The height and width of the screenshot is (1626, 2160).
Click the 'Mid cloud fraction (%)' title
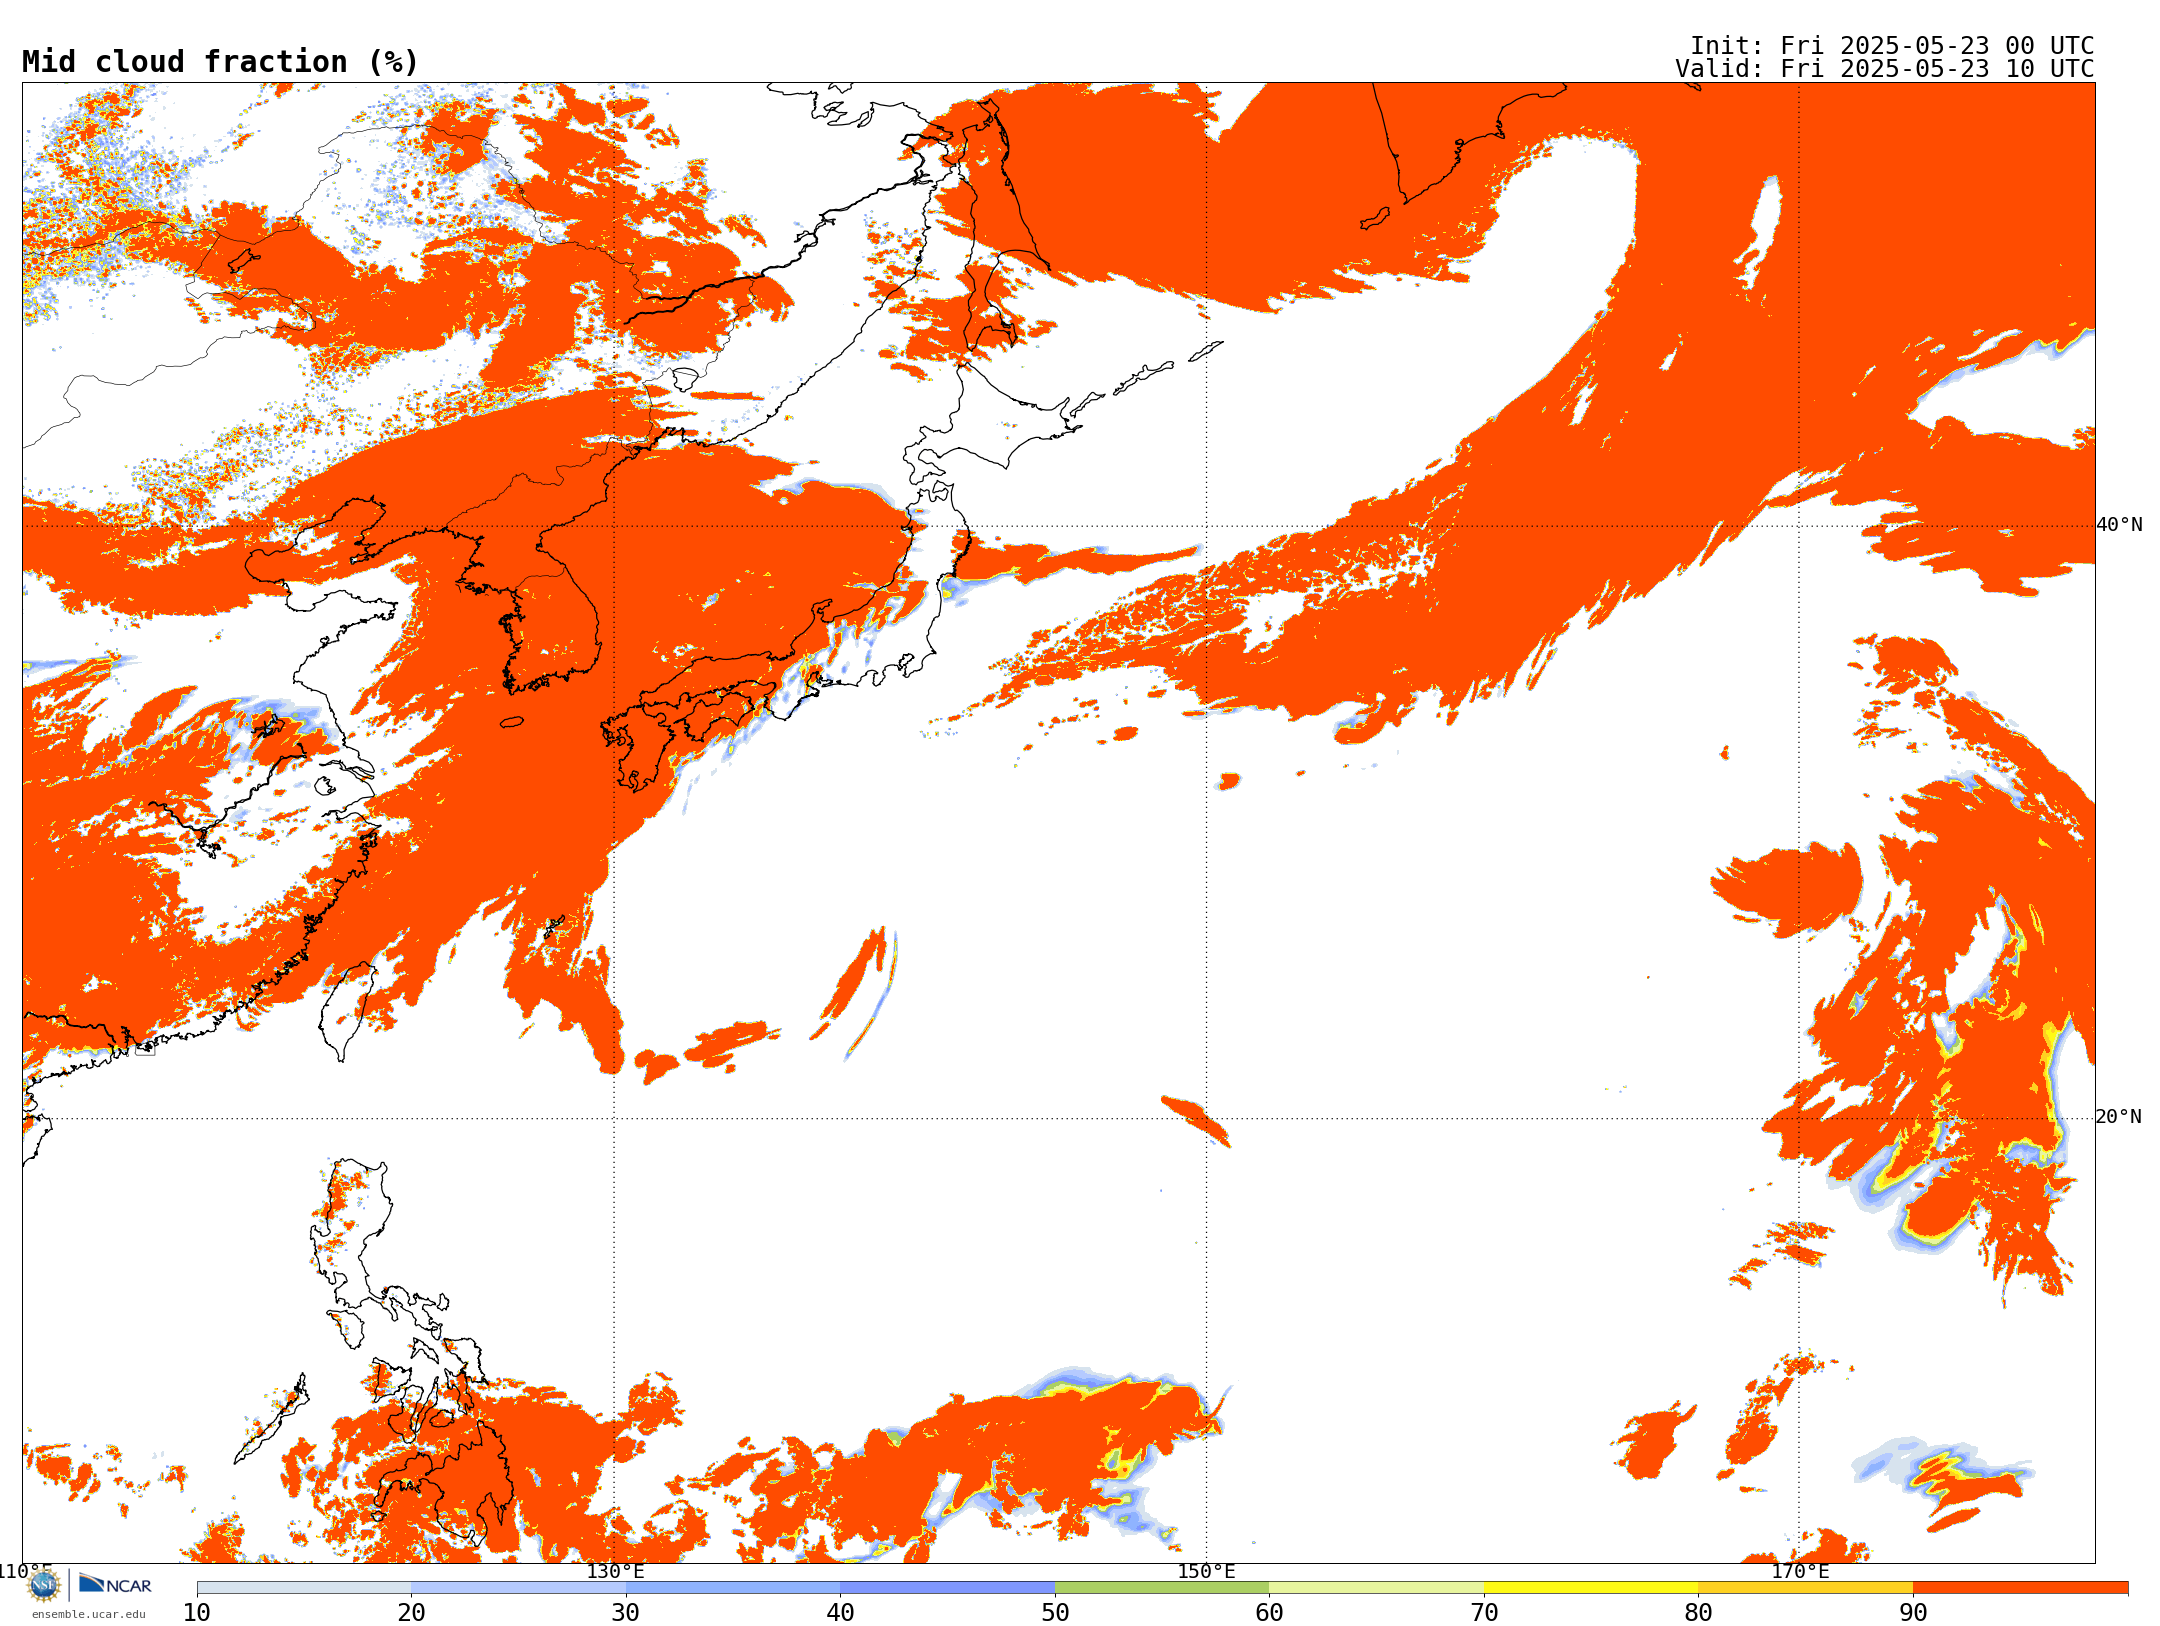220,62
